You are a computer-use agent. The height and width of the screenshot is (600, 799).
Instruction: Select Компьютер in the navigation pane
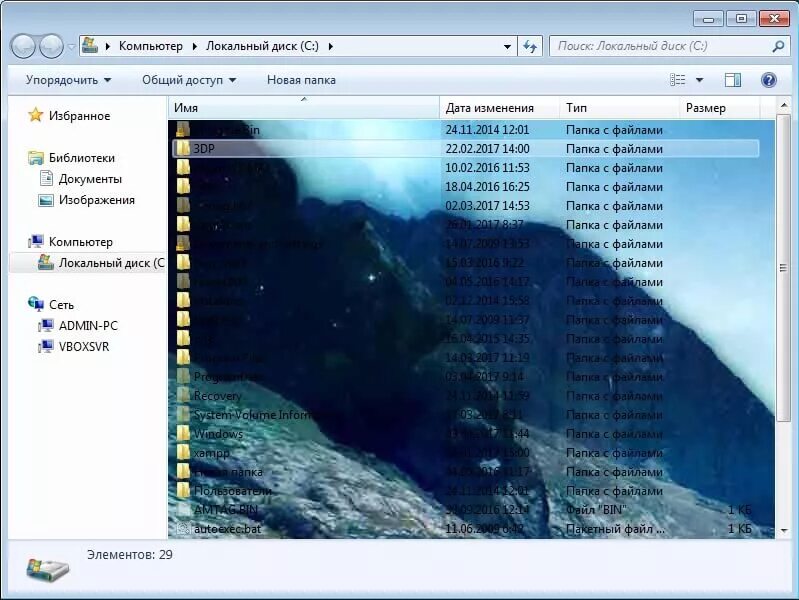(81, 242)
